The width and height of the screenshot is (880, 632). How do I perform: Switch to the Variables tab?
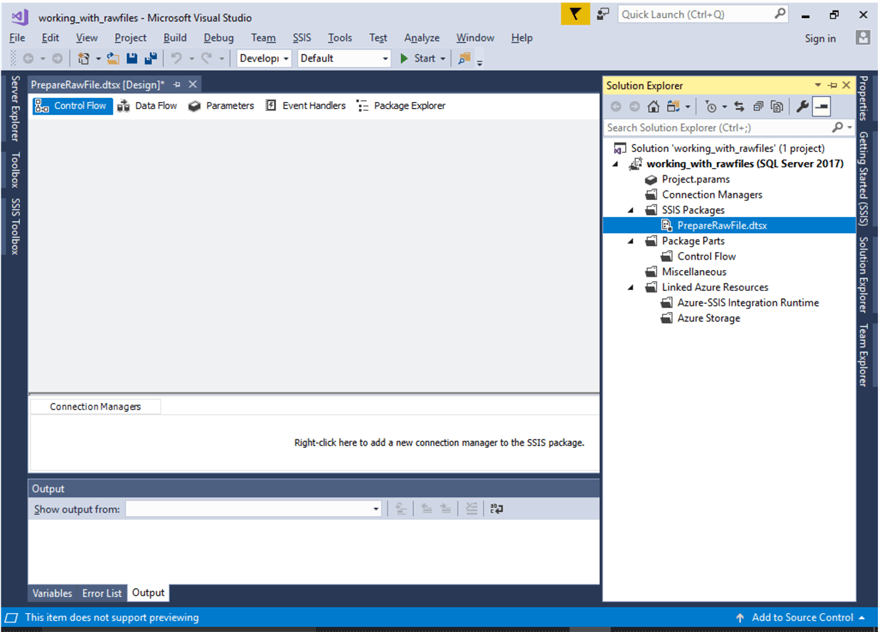tap(52, 593)
